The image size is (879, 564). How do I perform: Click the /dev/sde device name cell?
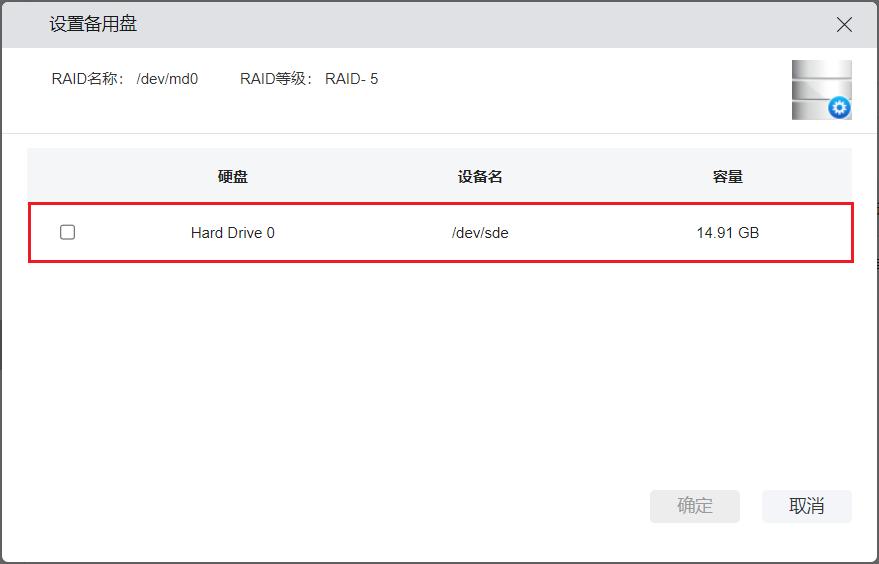(480, 233)
